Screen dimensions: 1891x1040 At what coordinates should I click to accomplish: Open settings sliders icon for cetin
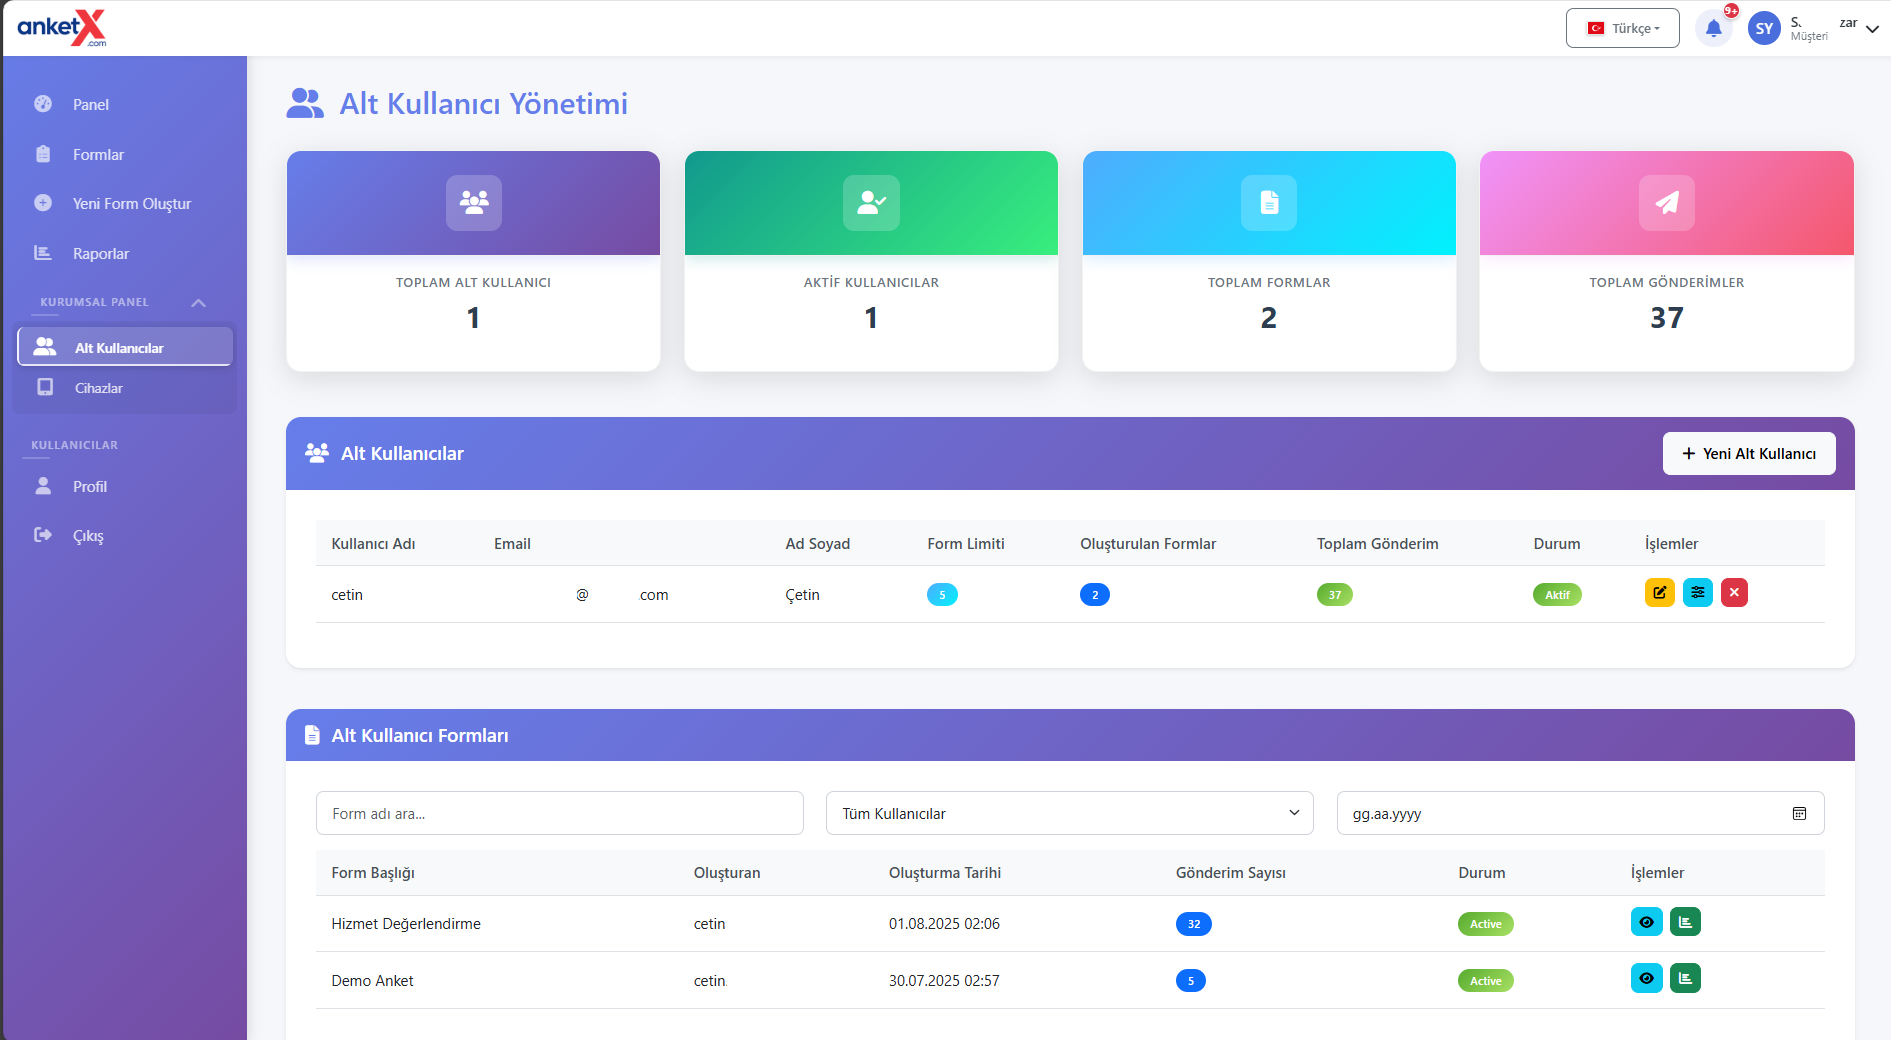(1697, 593)
